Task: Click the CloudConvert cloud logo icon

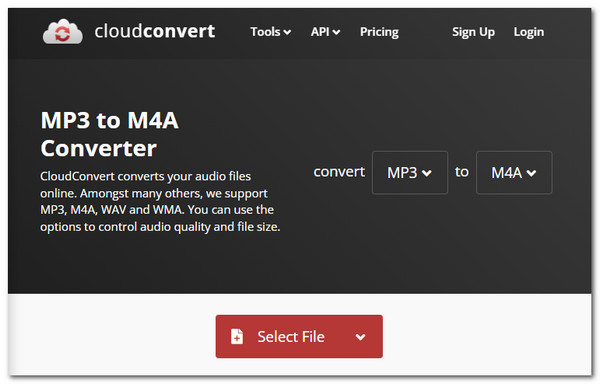Action: [63, 32]
